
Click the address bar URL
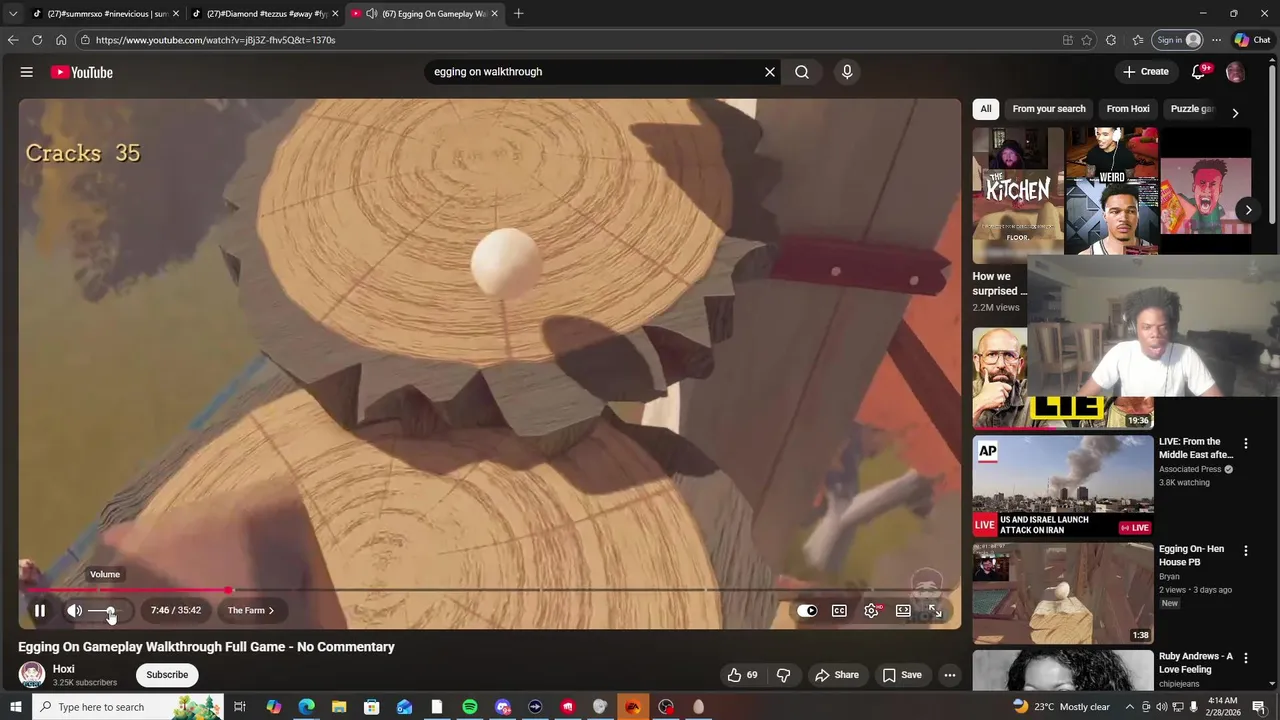coord(215,40)
